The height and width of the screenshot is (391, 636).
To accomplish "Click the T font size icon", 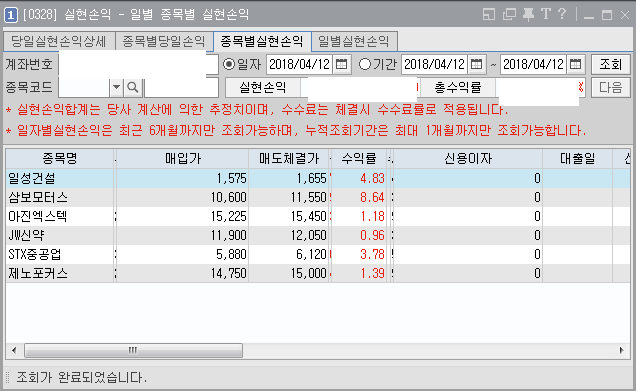I will 546,14.
